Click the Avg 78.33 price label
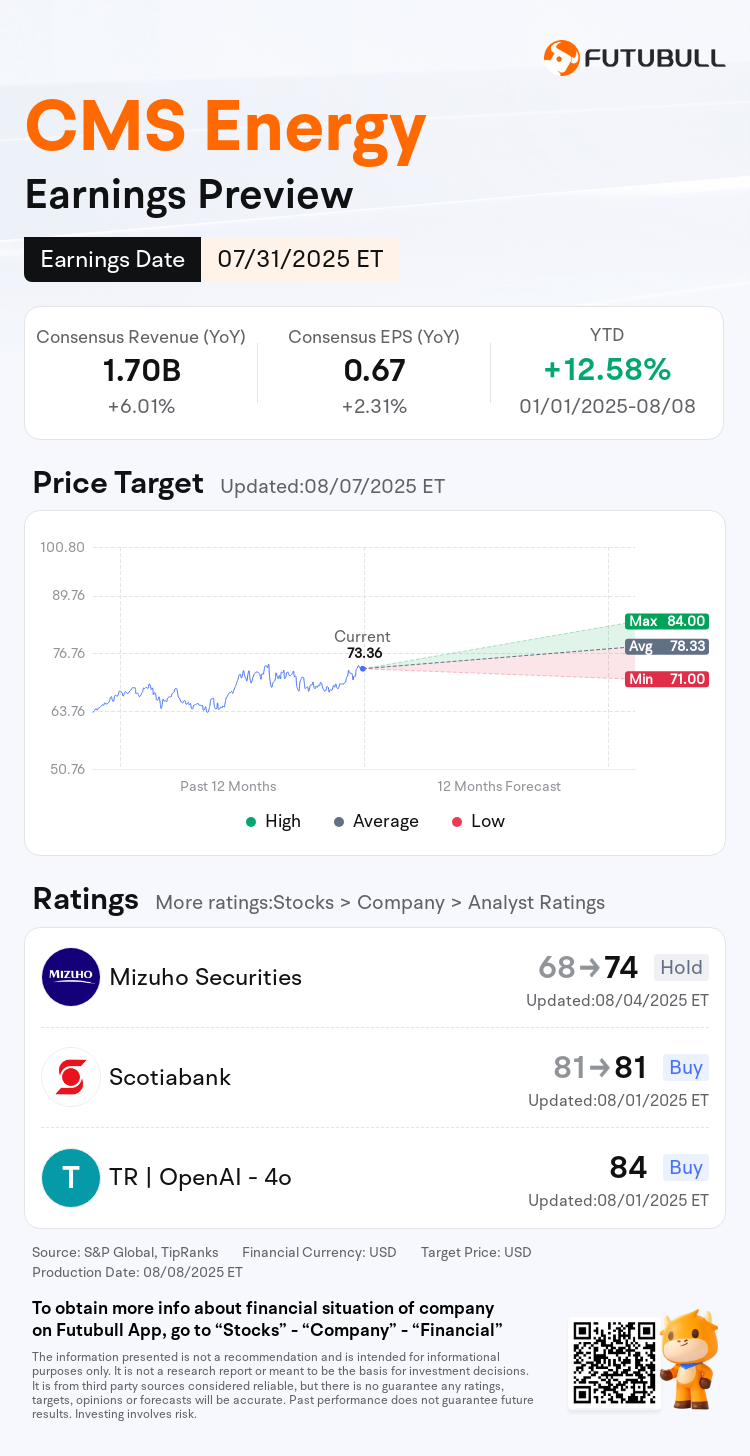The height and width of the screenshot is (1456, 750). point(667,647)
